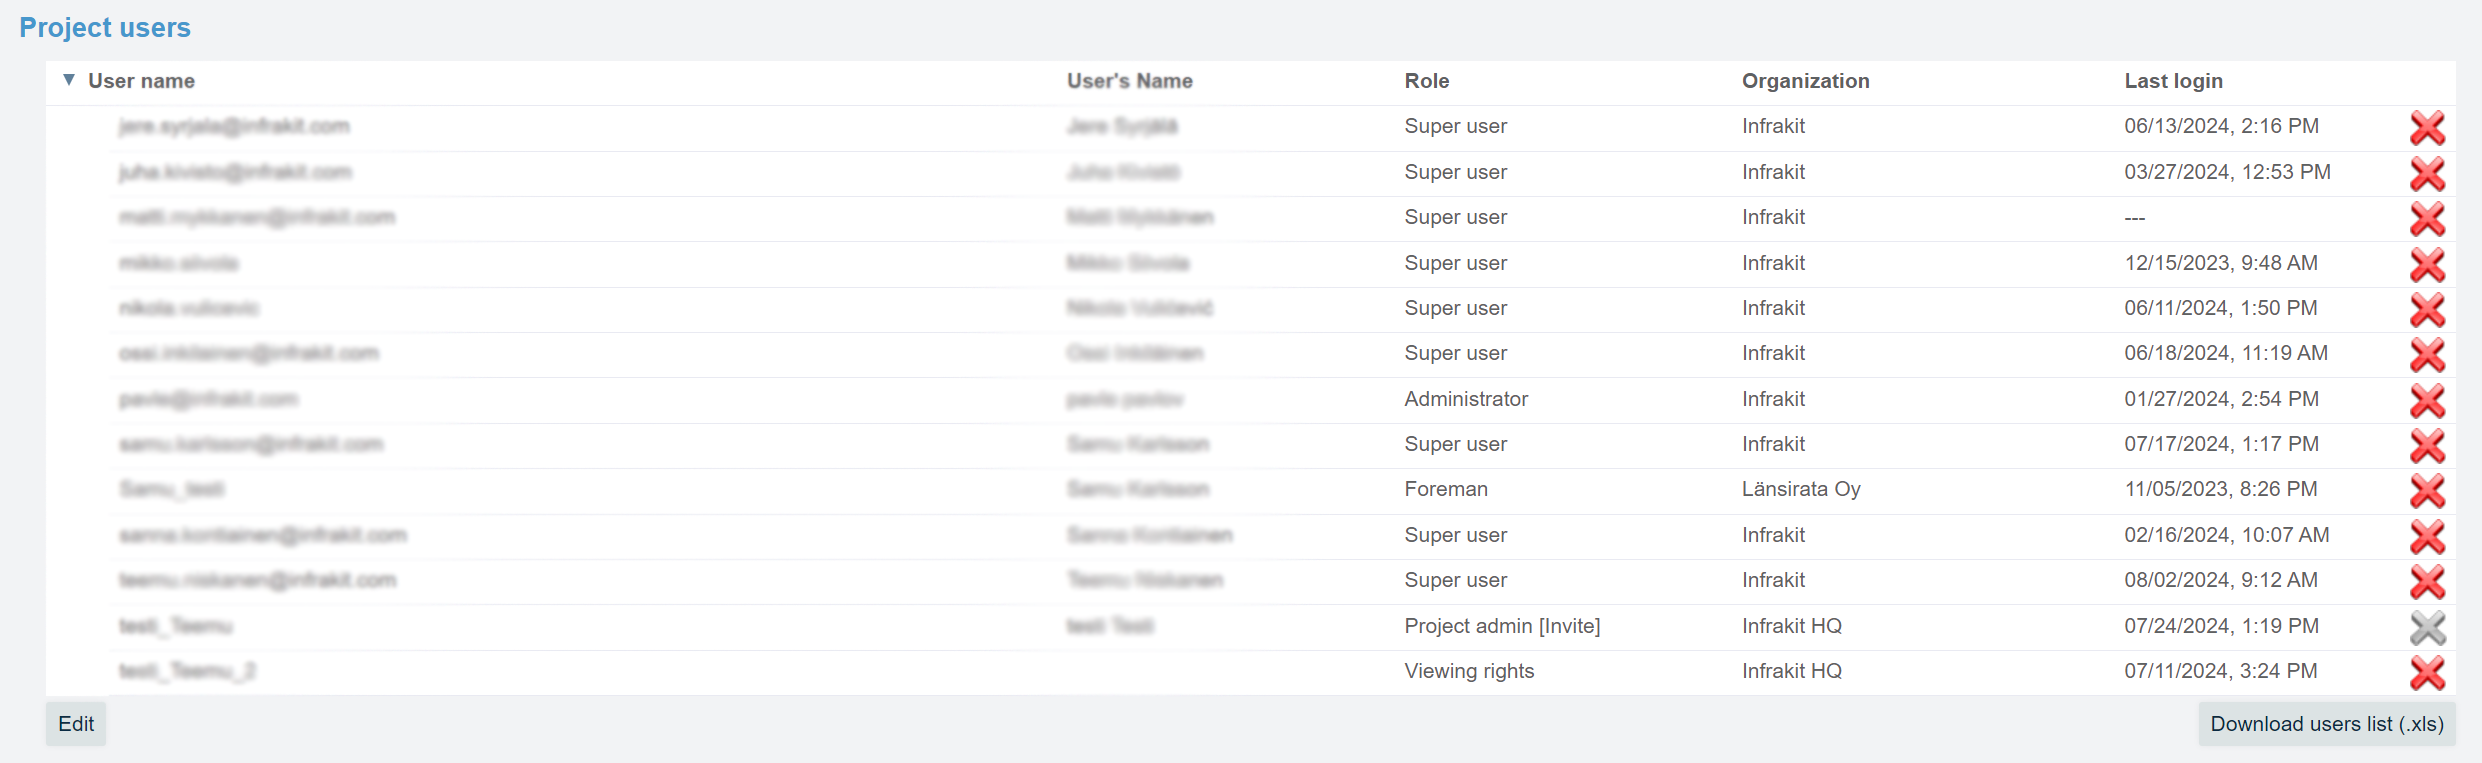Toggle the User name sort arrow
Screen dimensions: 2482x763
coord(69,80)
